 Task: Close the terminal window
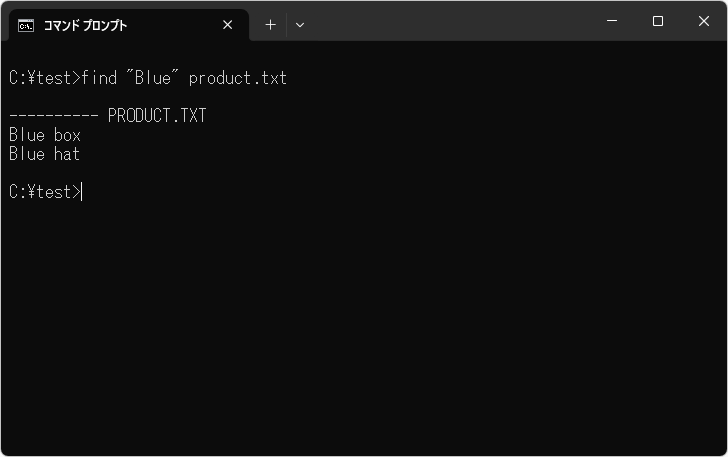pos(703,21)
